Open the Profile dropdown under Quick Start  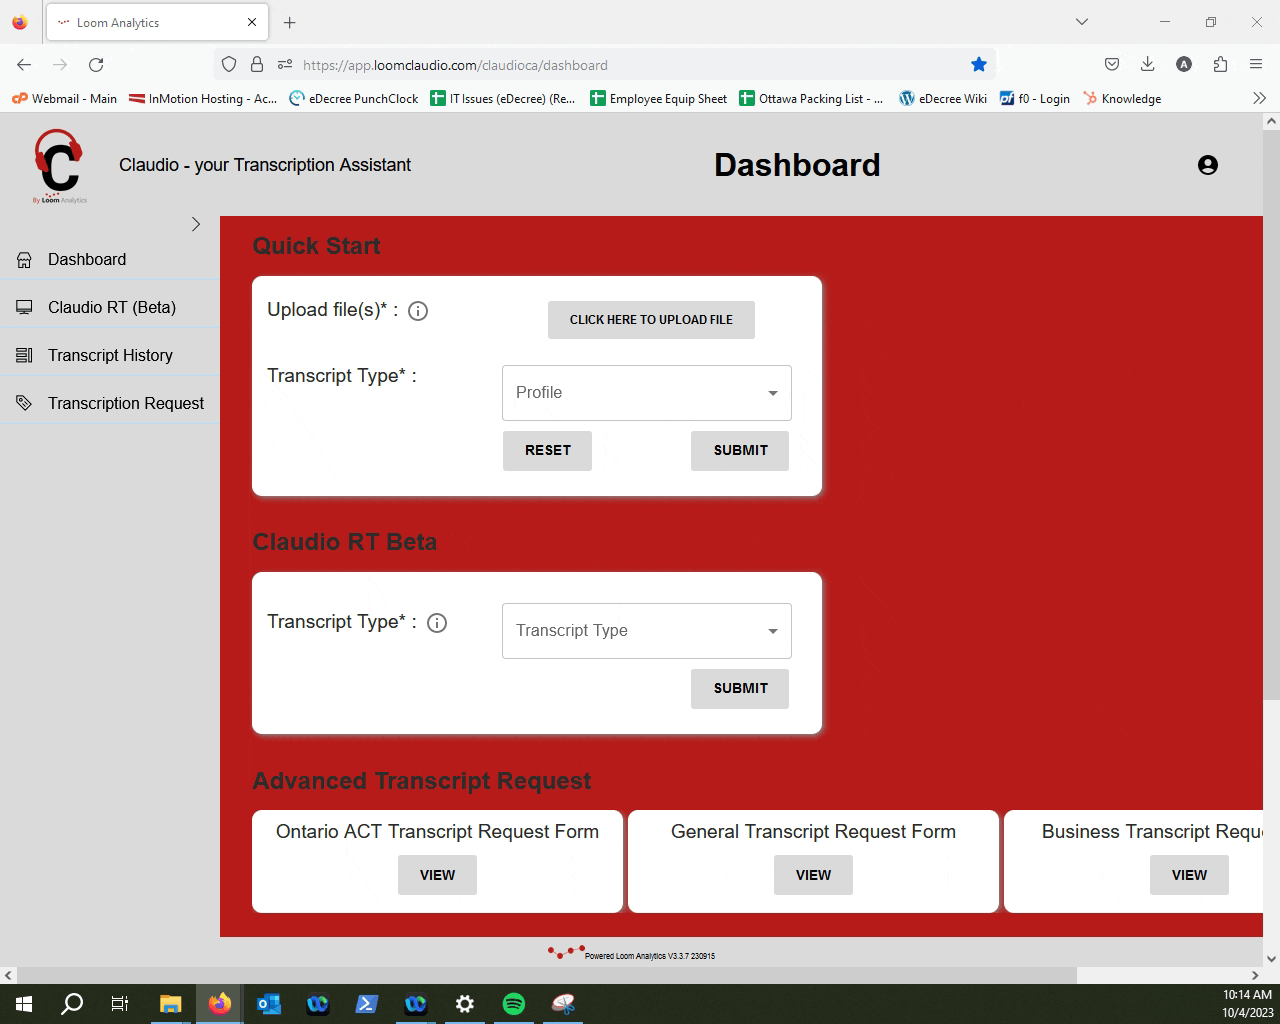point(645,392)
